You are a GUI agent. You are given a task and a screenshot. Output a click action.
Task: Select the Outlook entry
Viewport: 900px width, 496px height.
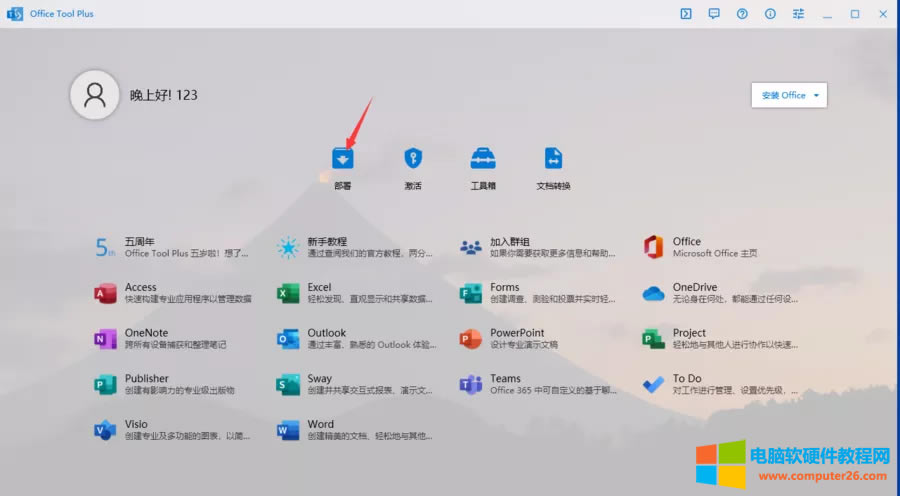pos(327,333)
